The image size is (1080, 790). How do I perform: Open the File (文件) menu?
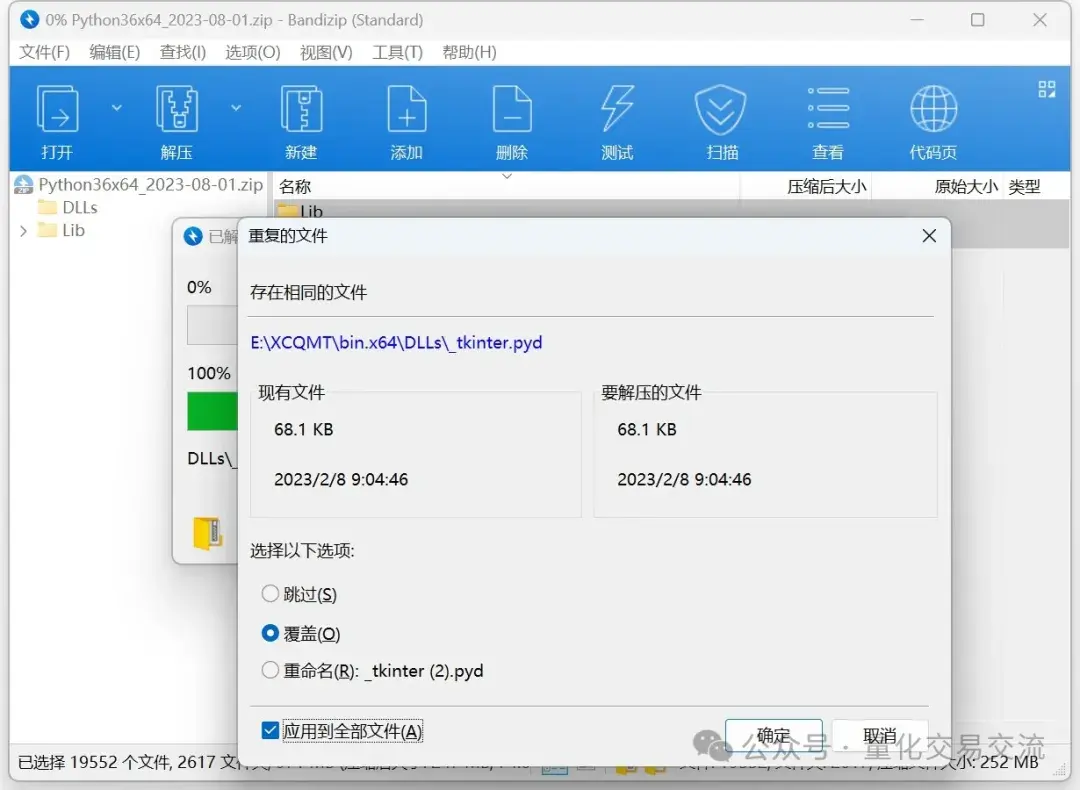(45, 52)
